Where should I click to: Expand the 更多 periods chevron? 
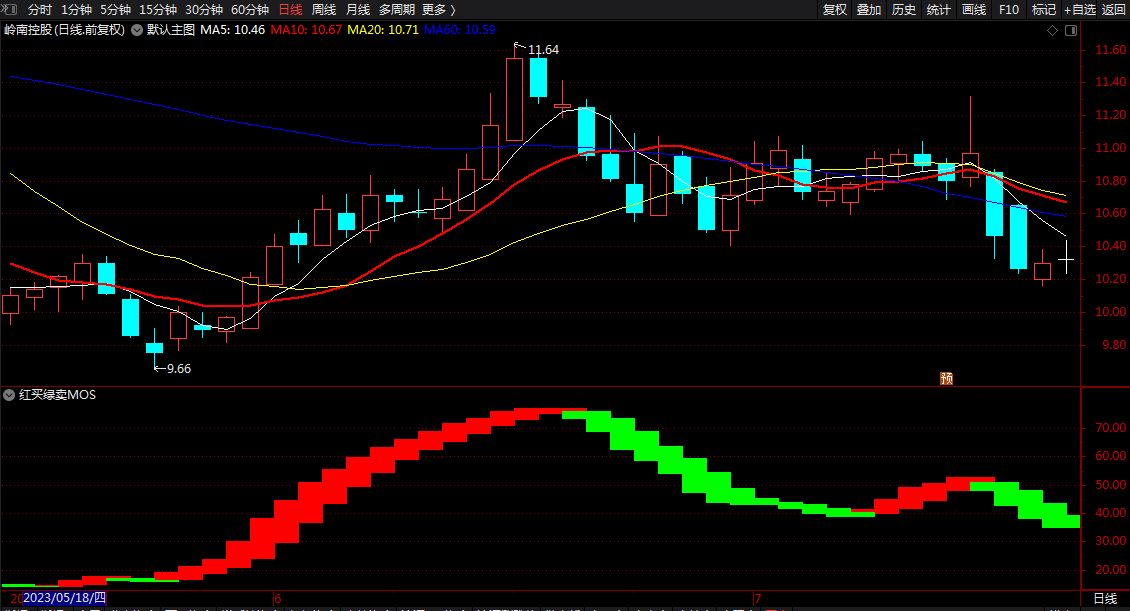pos(453,9)
